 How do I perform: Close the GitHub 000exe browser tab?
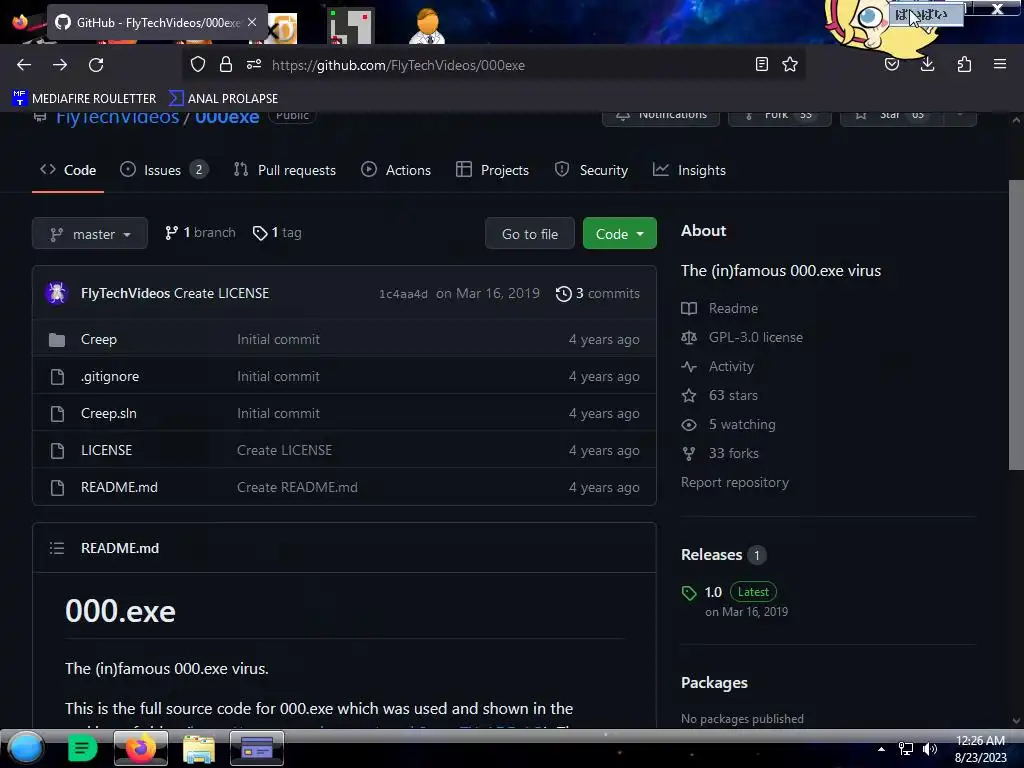click(252, 22)
